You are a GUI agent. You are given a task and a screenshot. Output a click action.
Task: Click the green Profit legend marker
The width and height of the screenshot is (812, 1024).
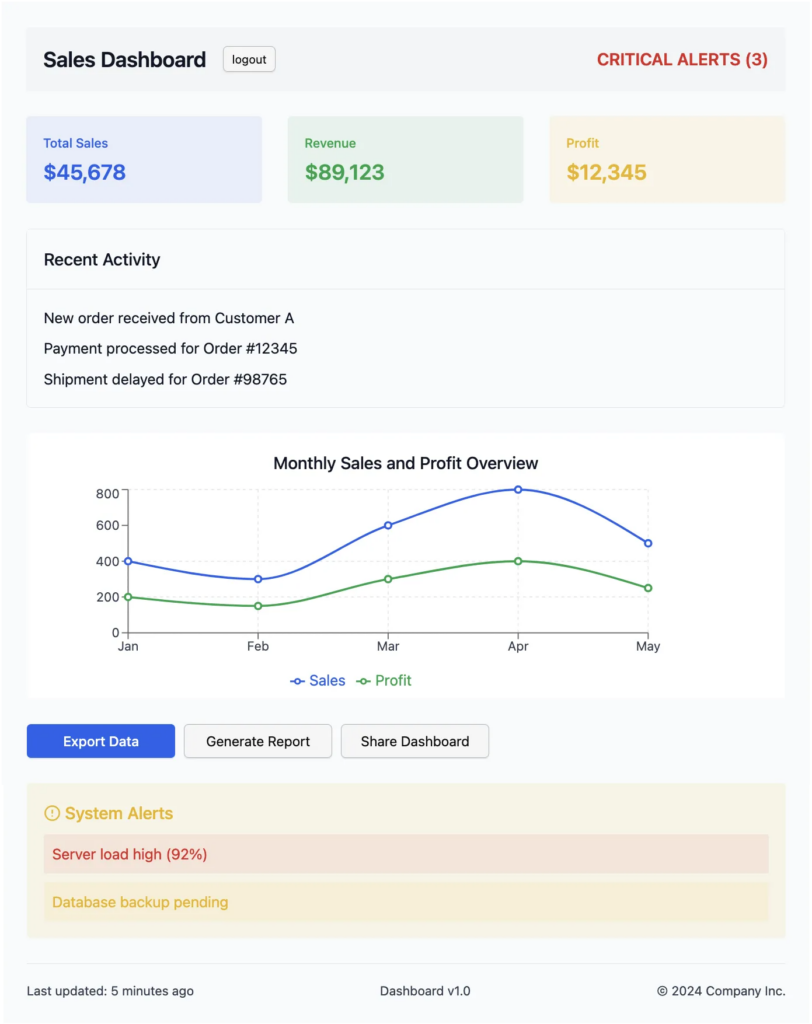pos(366,680)
